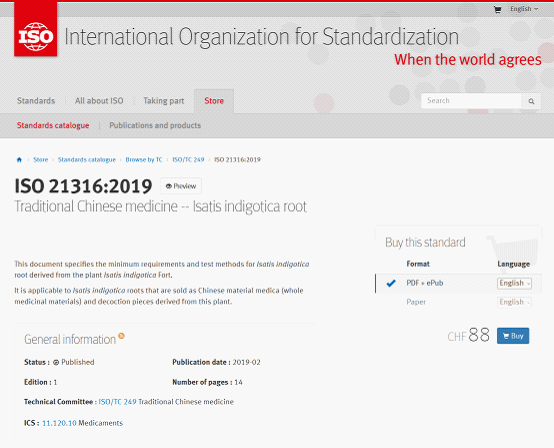Expand language dropdown for Paper format

(514, 302)
